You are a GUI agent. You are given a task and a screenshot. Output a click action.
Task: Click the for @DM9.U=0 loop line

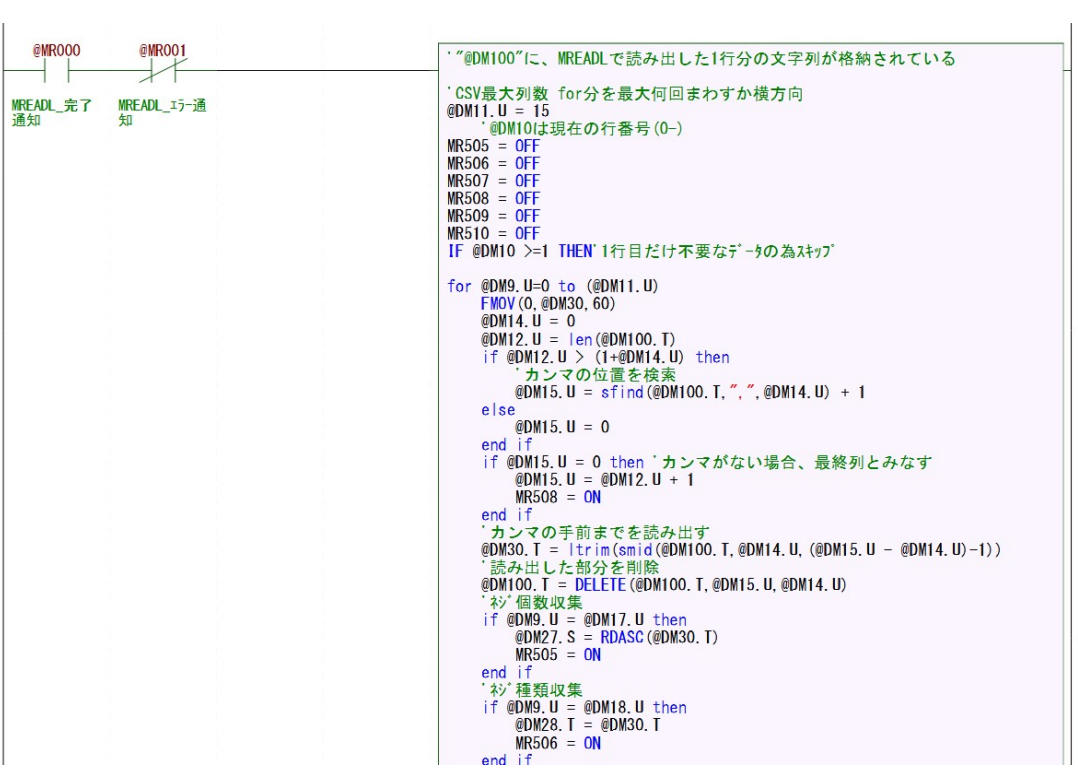(553, 286)
